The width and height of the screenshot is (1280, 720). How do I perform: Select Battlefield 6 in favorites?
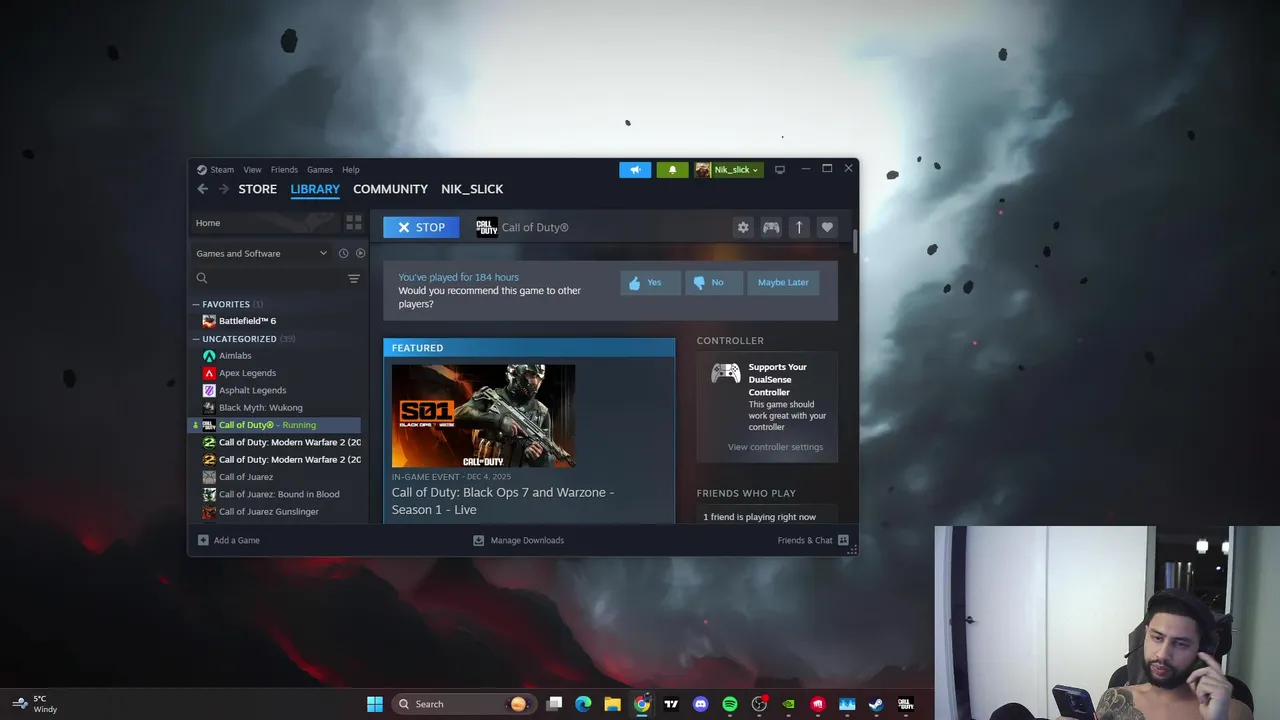pyautogui.click(x=247, y=321)
